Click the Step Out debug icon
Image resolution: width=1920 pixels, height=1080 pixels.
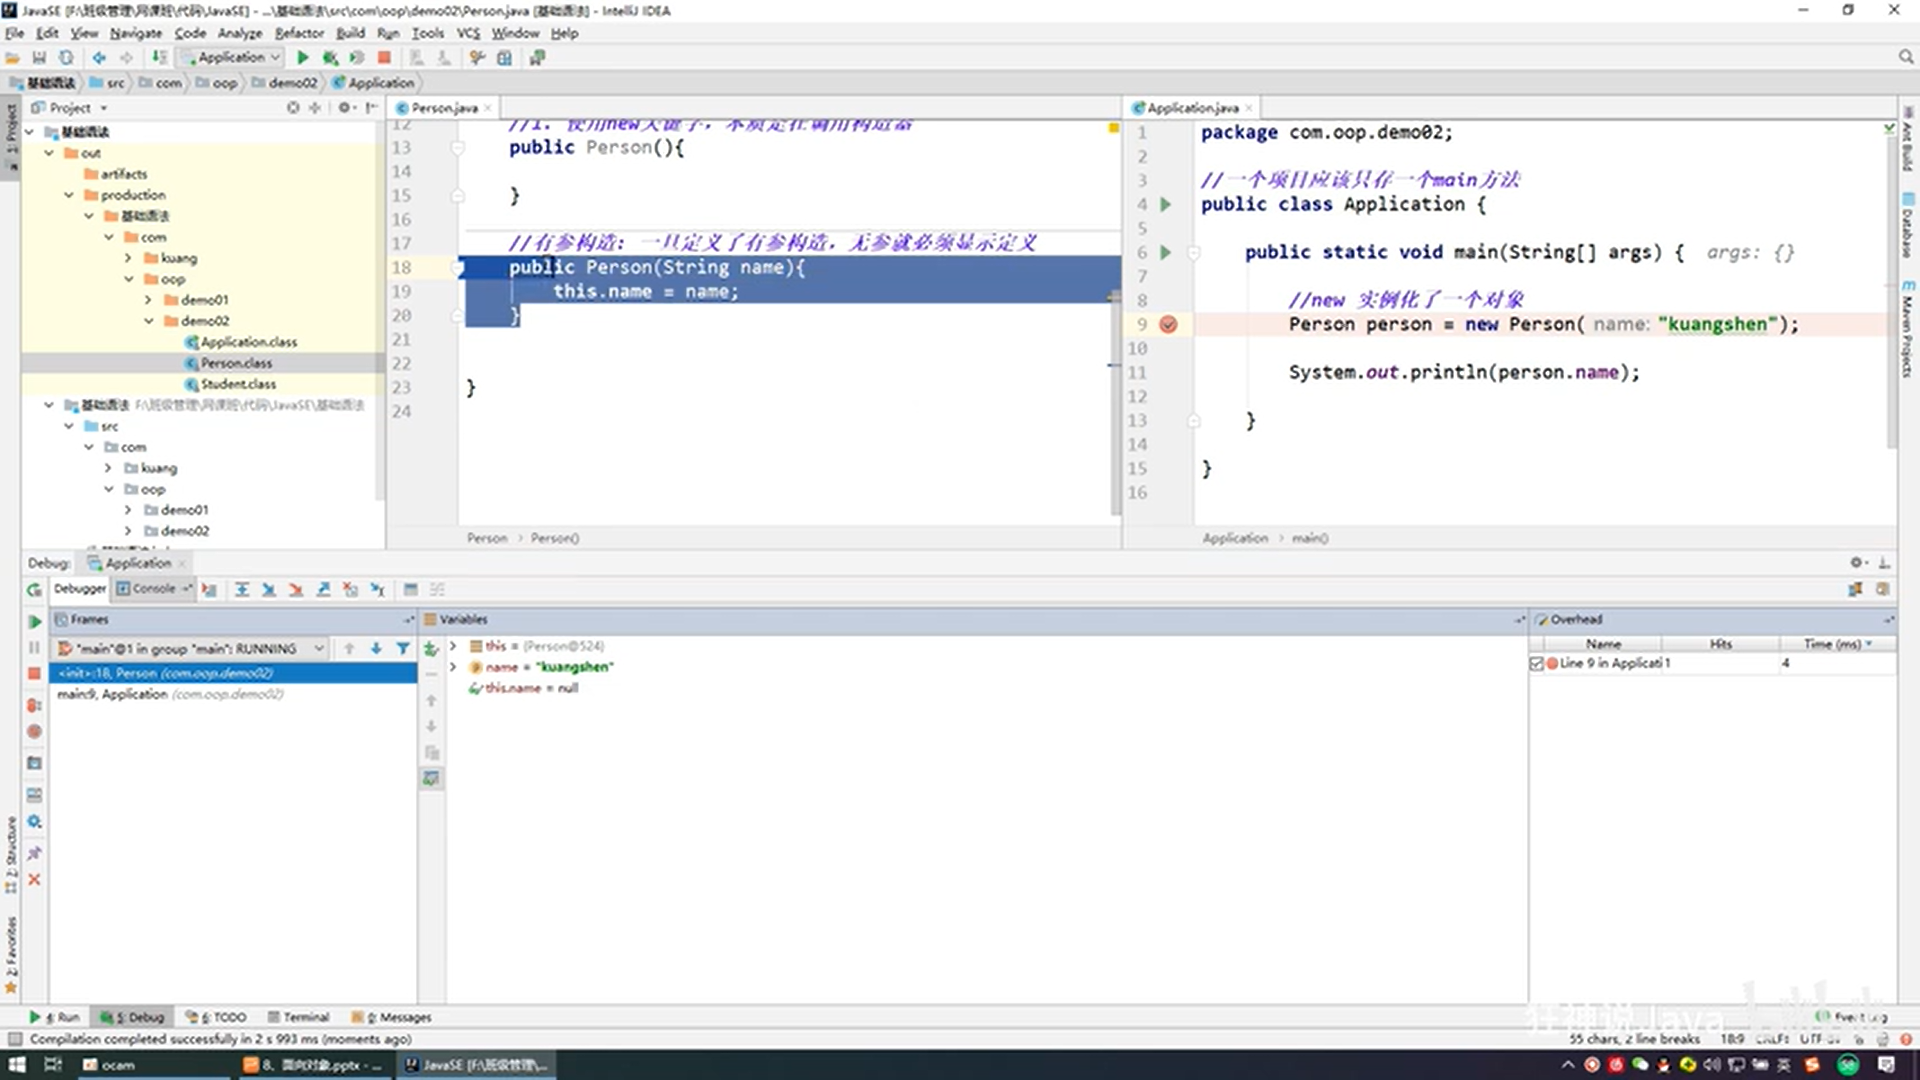click(x=323, y=590)
